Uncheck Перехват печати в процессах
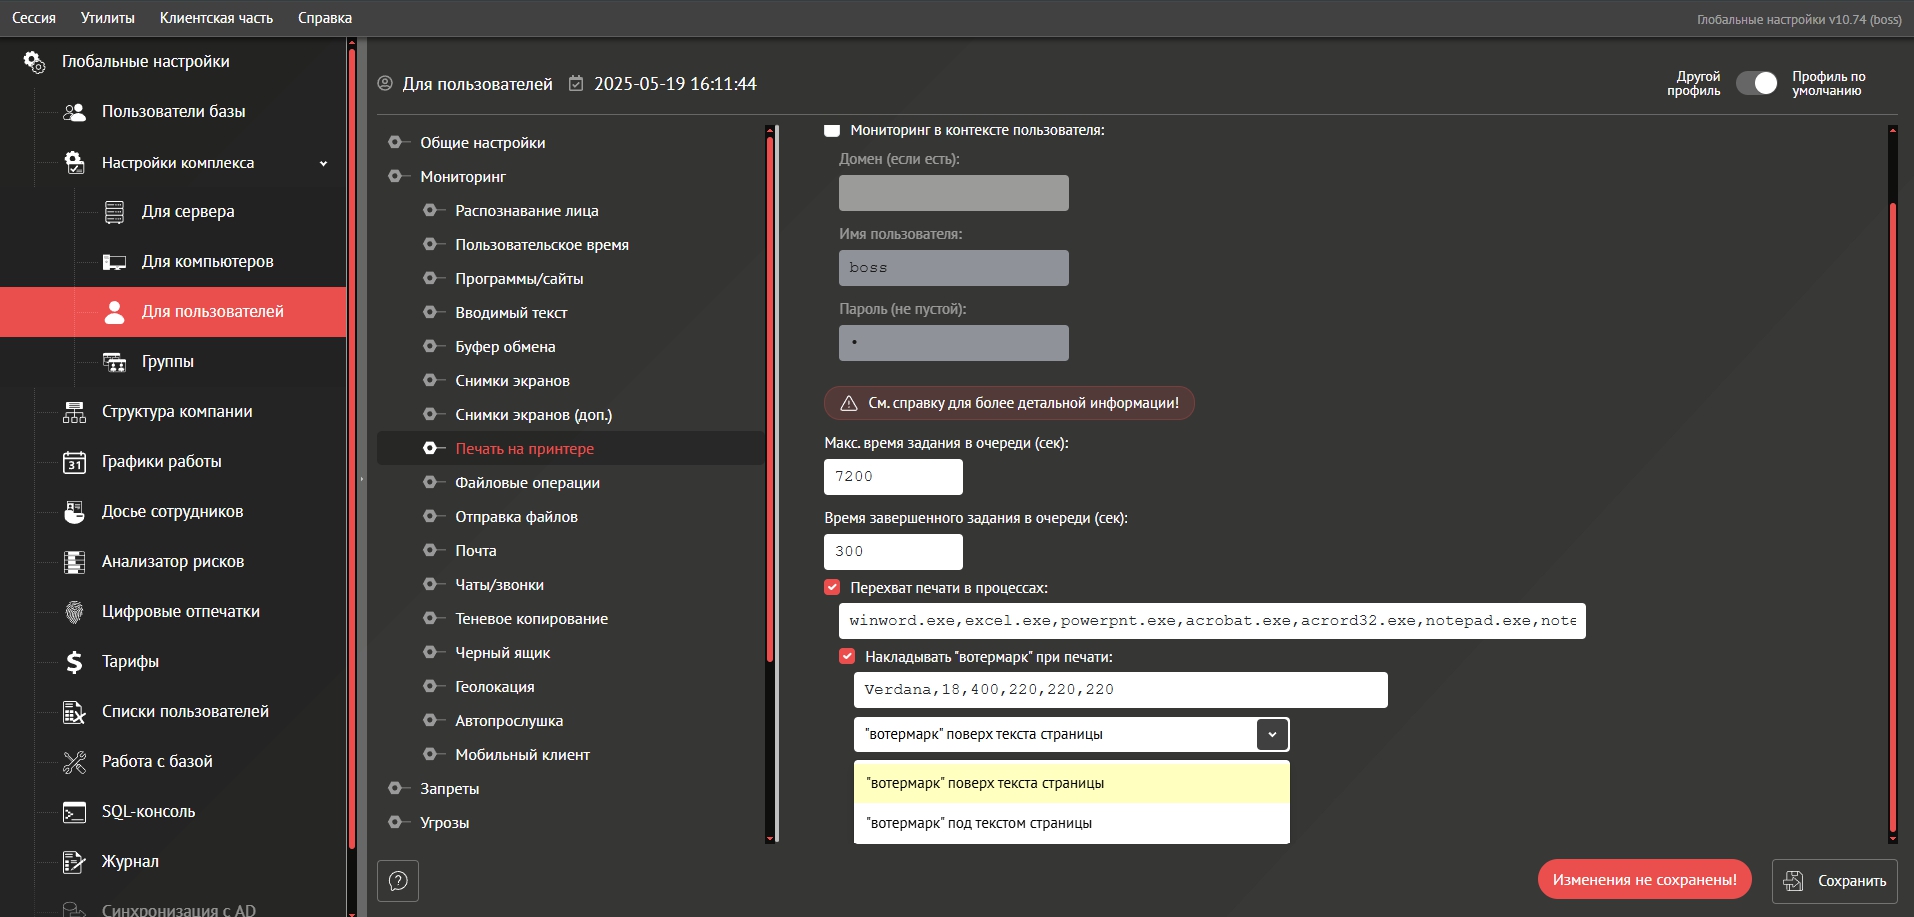This screenshot has height=917, width=1914. coord(832,587)
